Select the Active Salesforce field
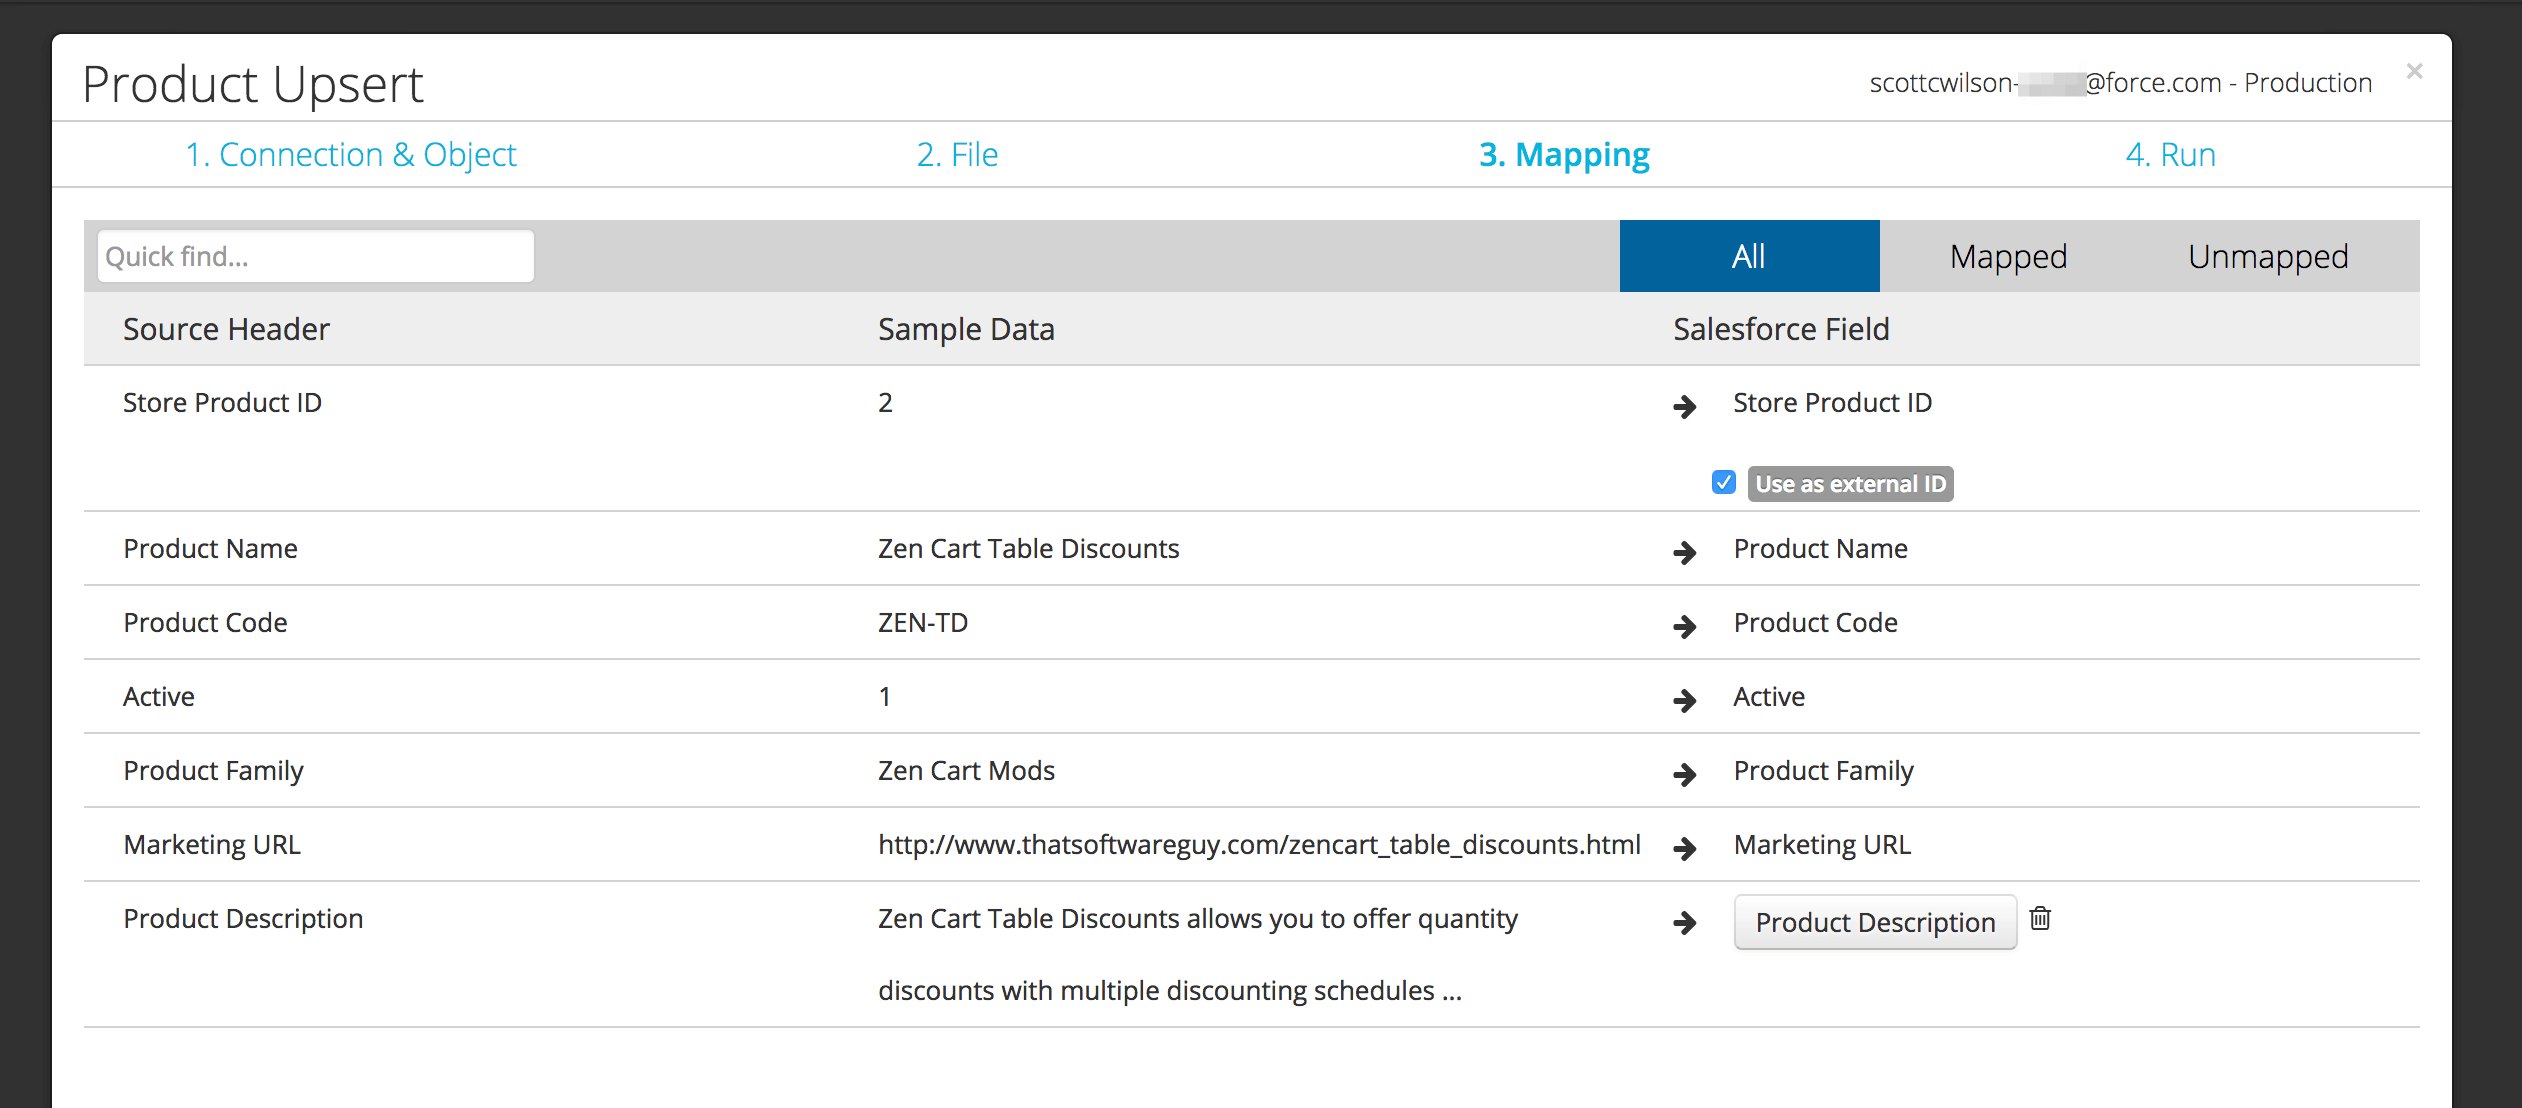2522x1108 pixels. point(1769,696)
